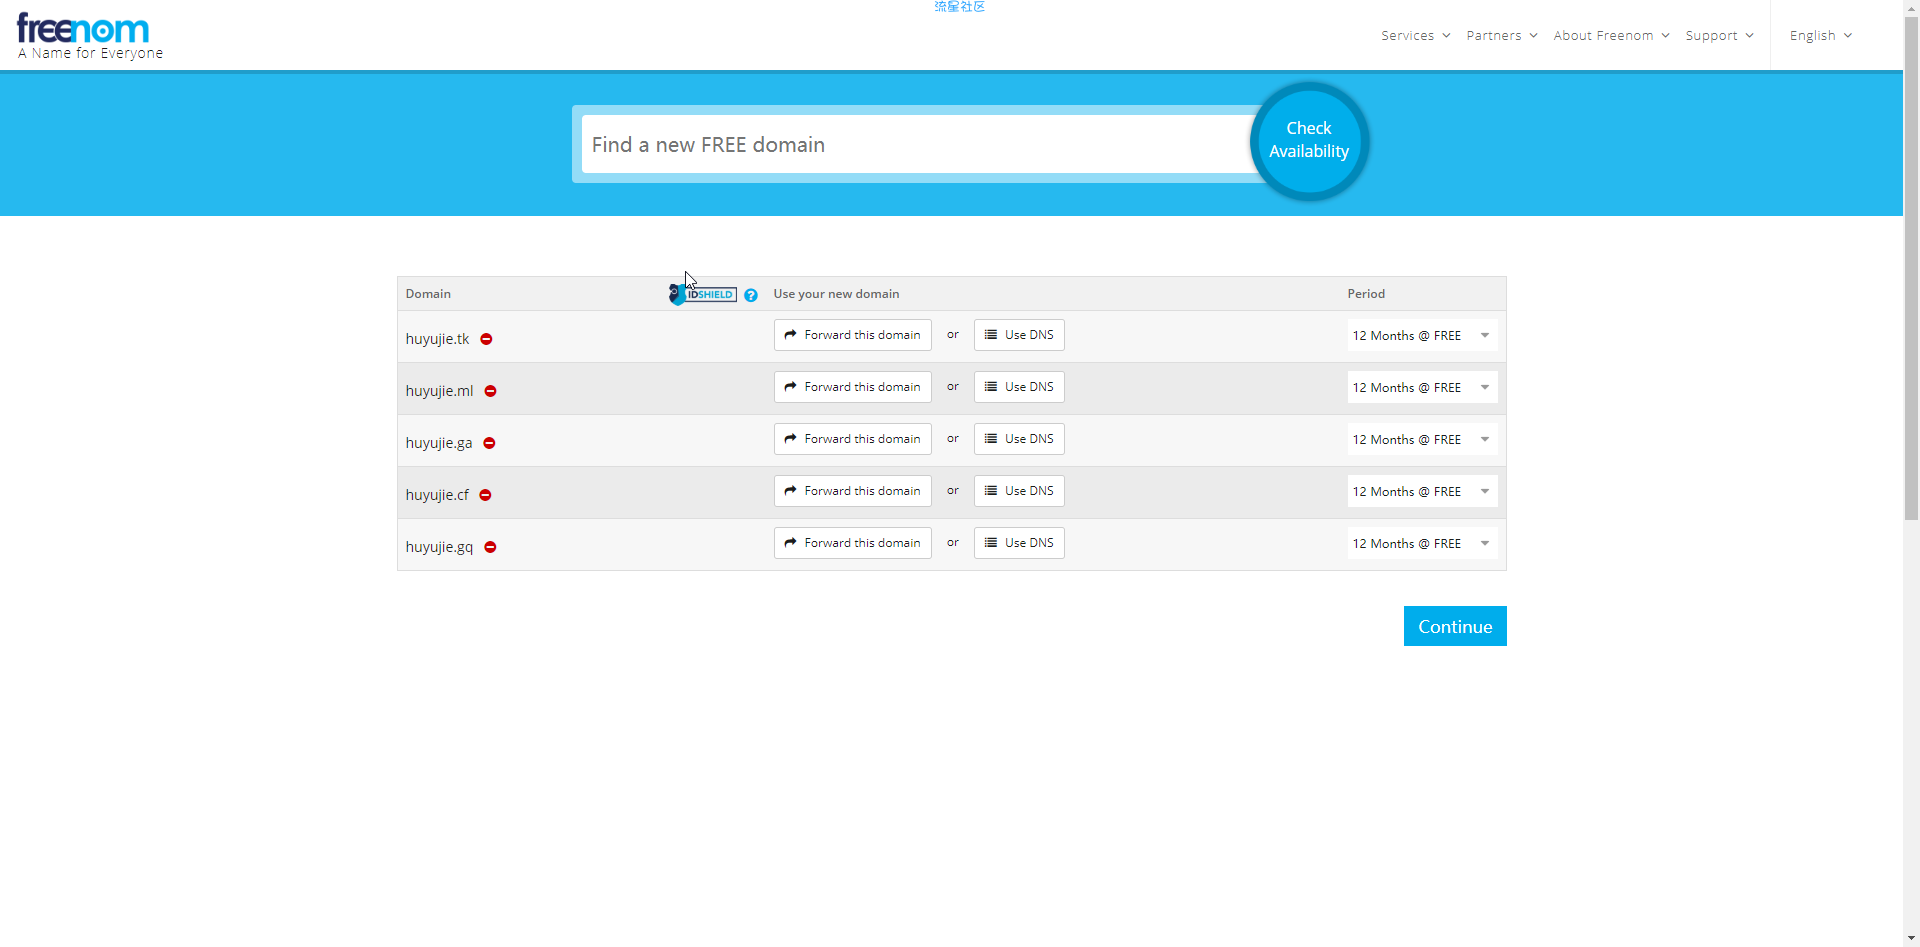Choose Use DNS for huyujie.cf
Screen dimensions: 1920x947
click(1019, 491)
